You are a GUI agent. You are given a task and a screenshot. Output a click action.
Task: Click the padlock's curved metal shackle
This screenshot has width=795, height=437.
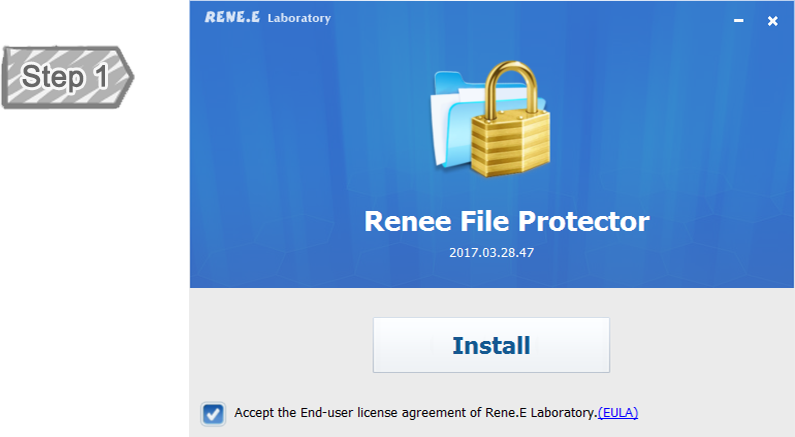pyautogui.click(x=511, y=86)
